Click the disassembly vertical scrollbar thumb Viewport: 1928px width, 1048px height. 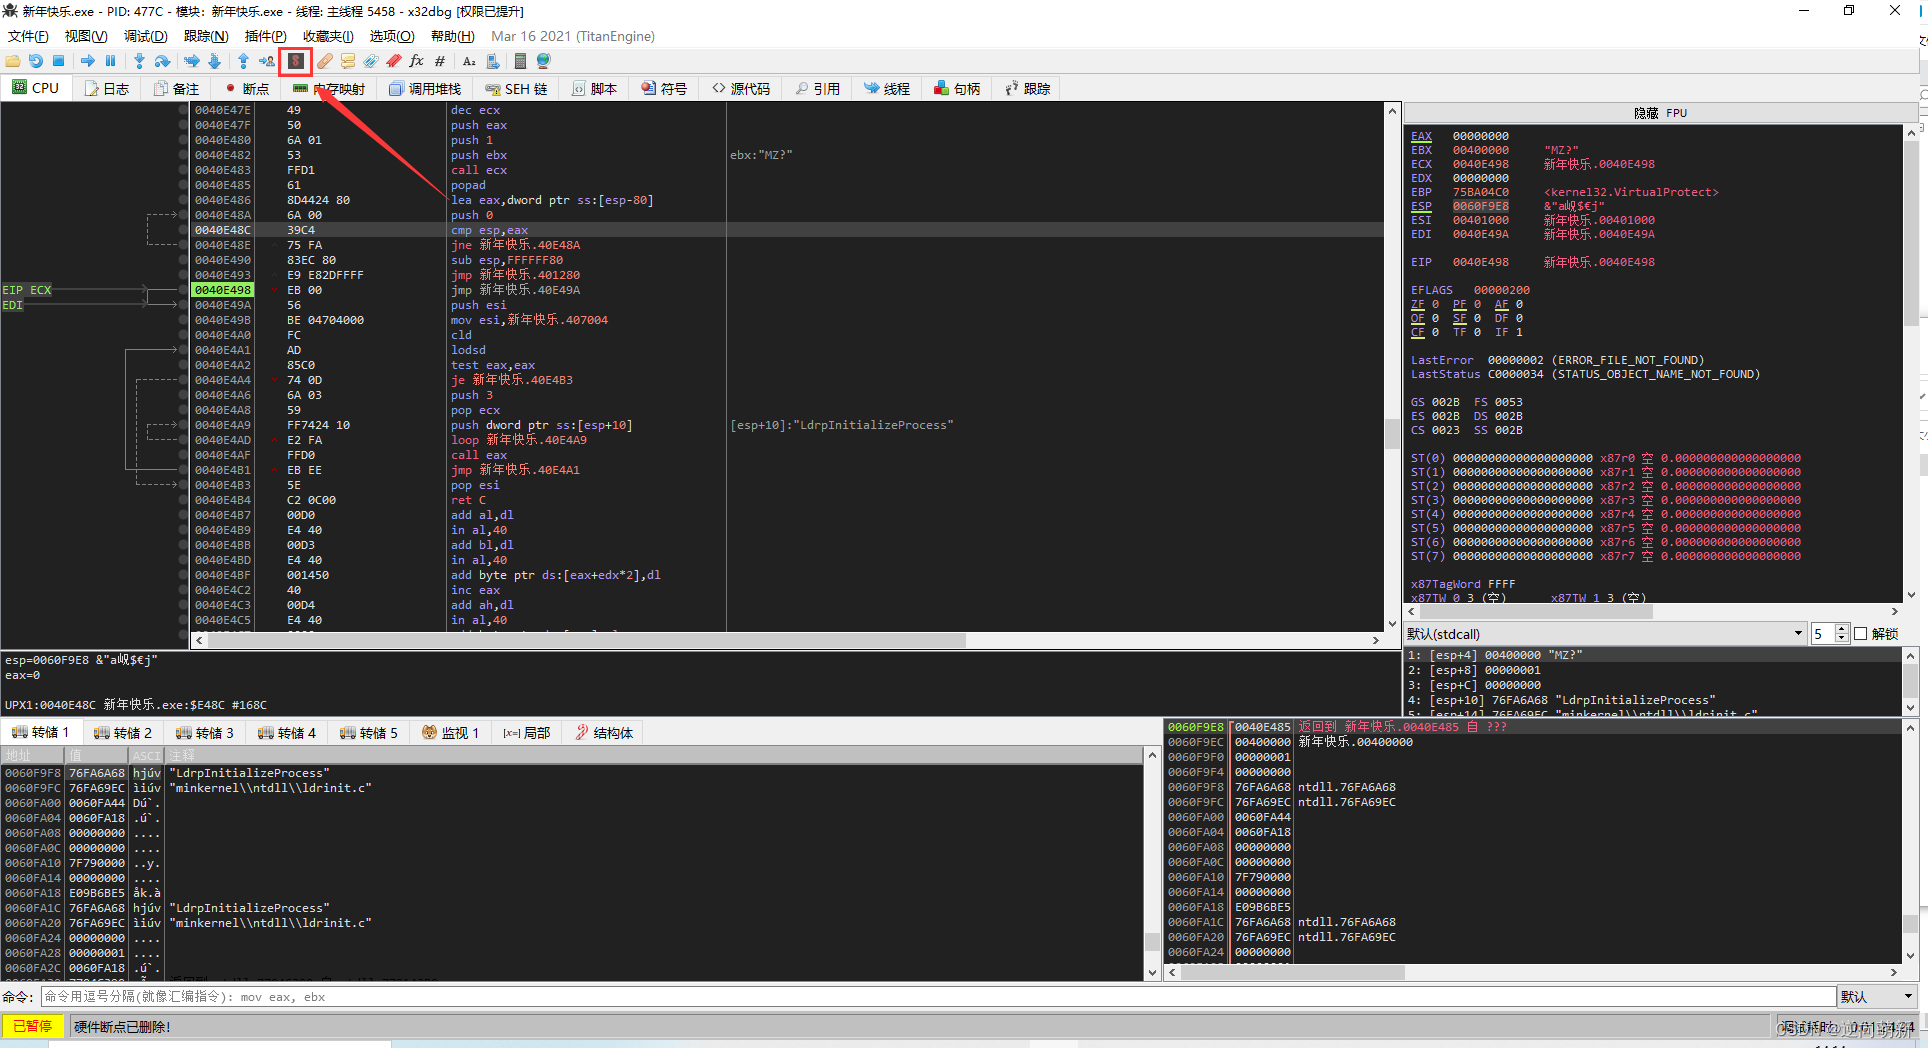[1392, 434]
